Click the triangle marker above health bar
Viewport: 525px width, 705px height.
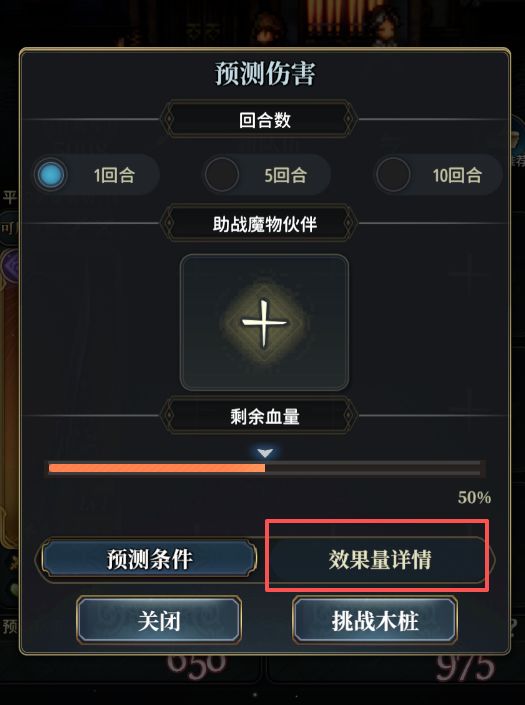pyautogui.click(x=265, y=453)
